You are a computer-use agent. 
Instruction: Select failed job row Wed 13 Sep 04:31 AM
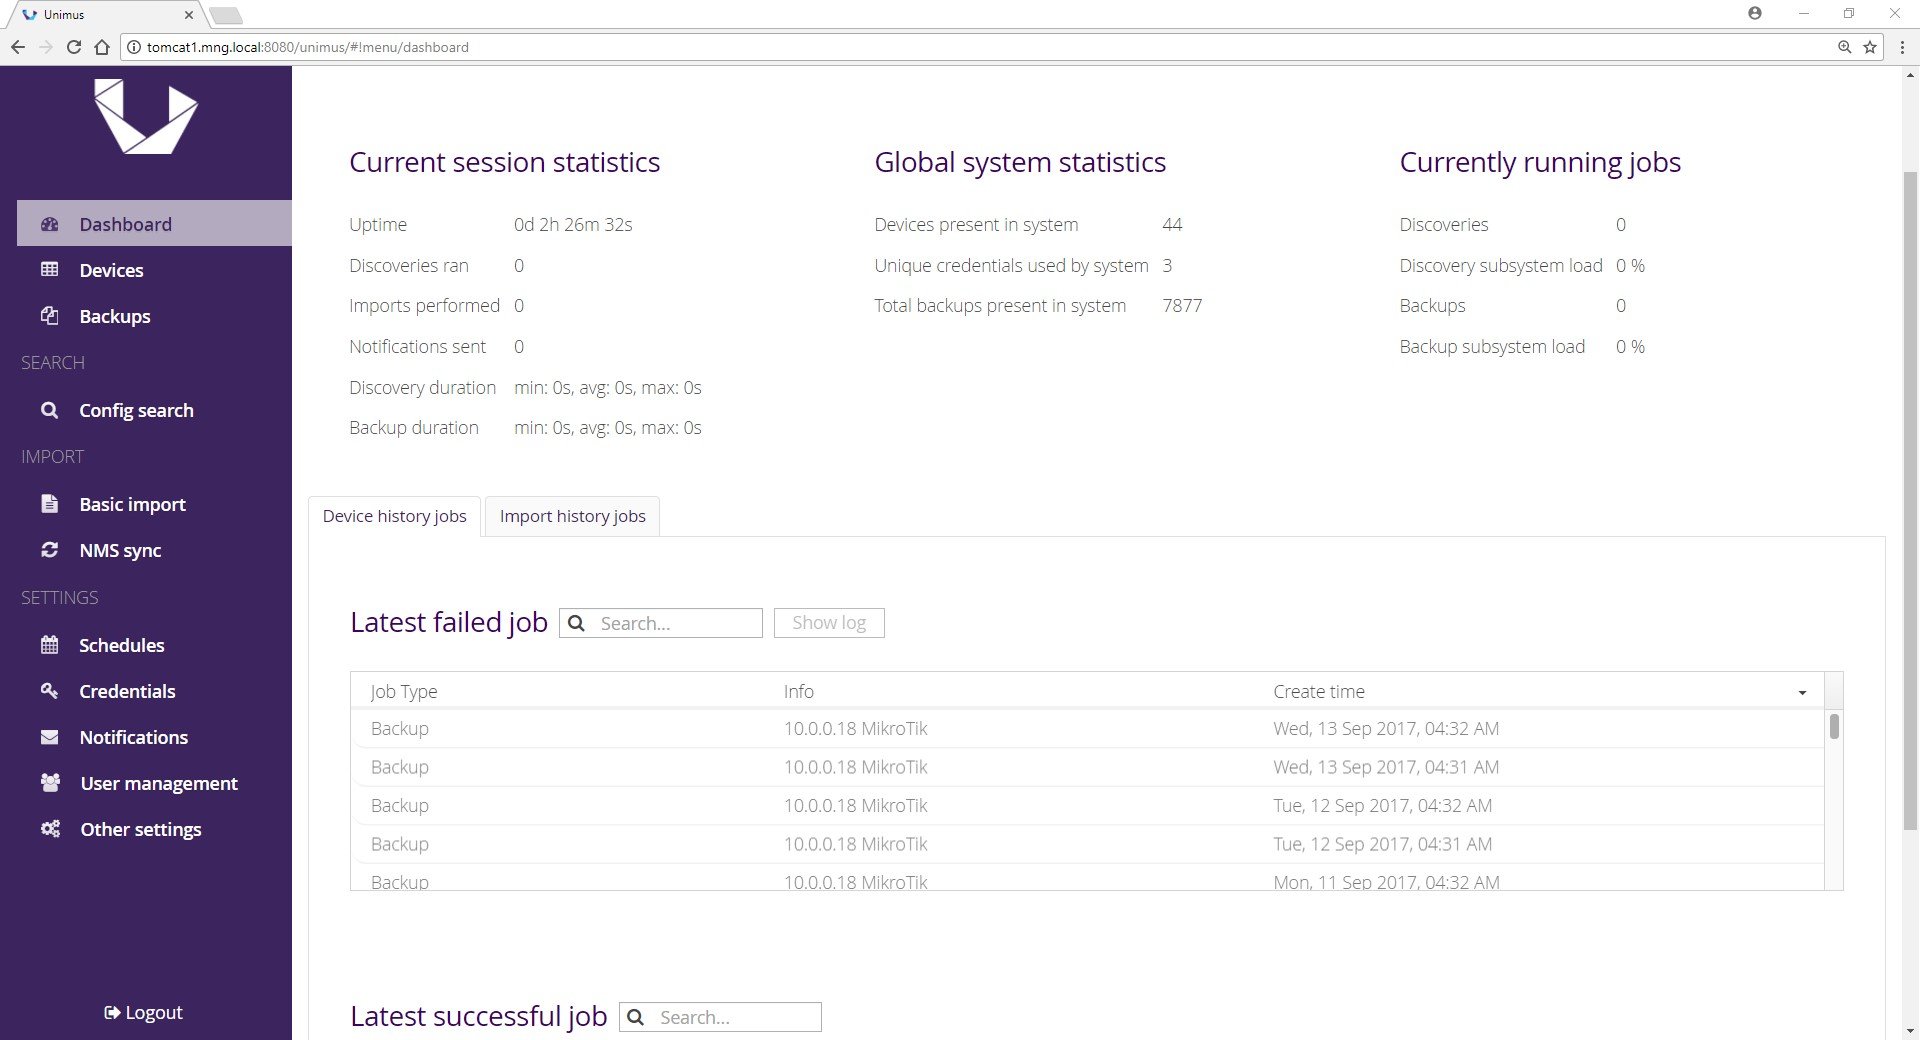(x=1087, y=767)
